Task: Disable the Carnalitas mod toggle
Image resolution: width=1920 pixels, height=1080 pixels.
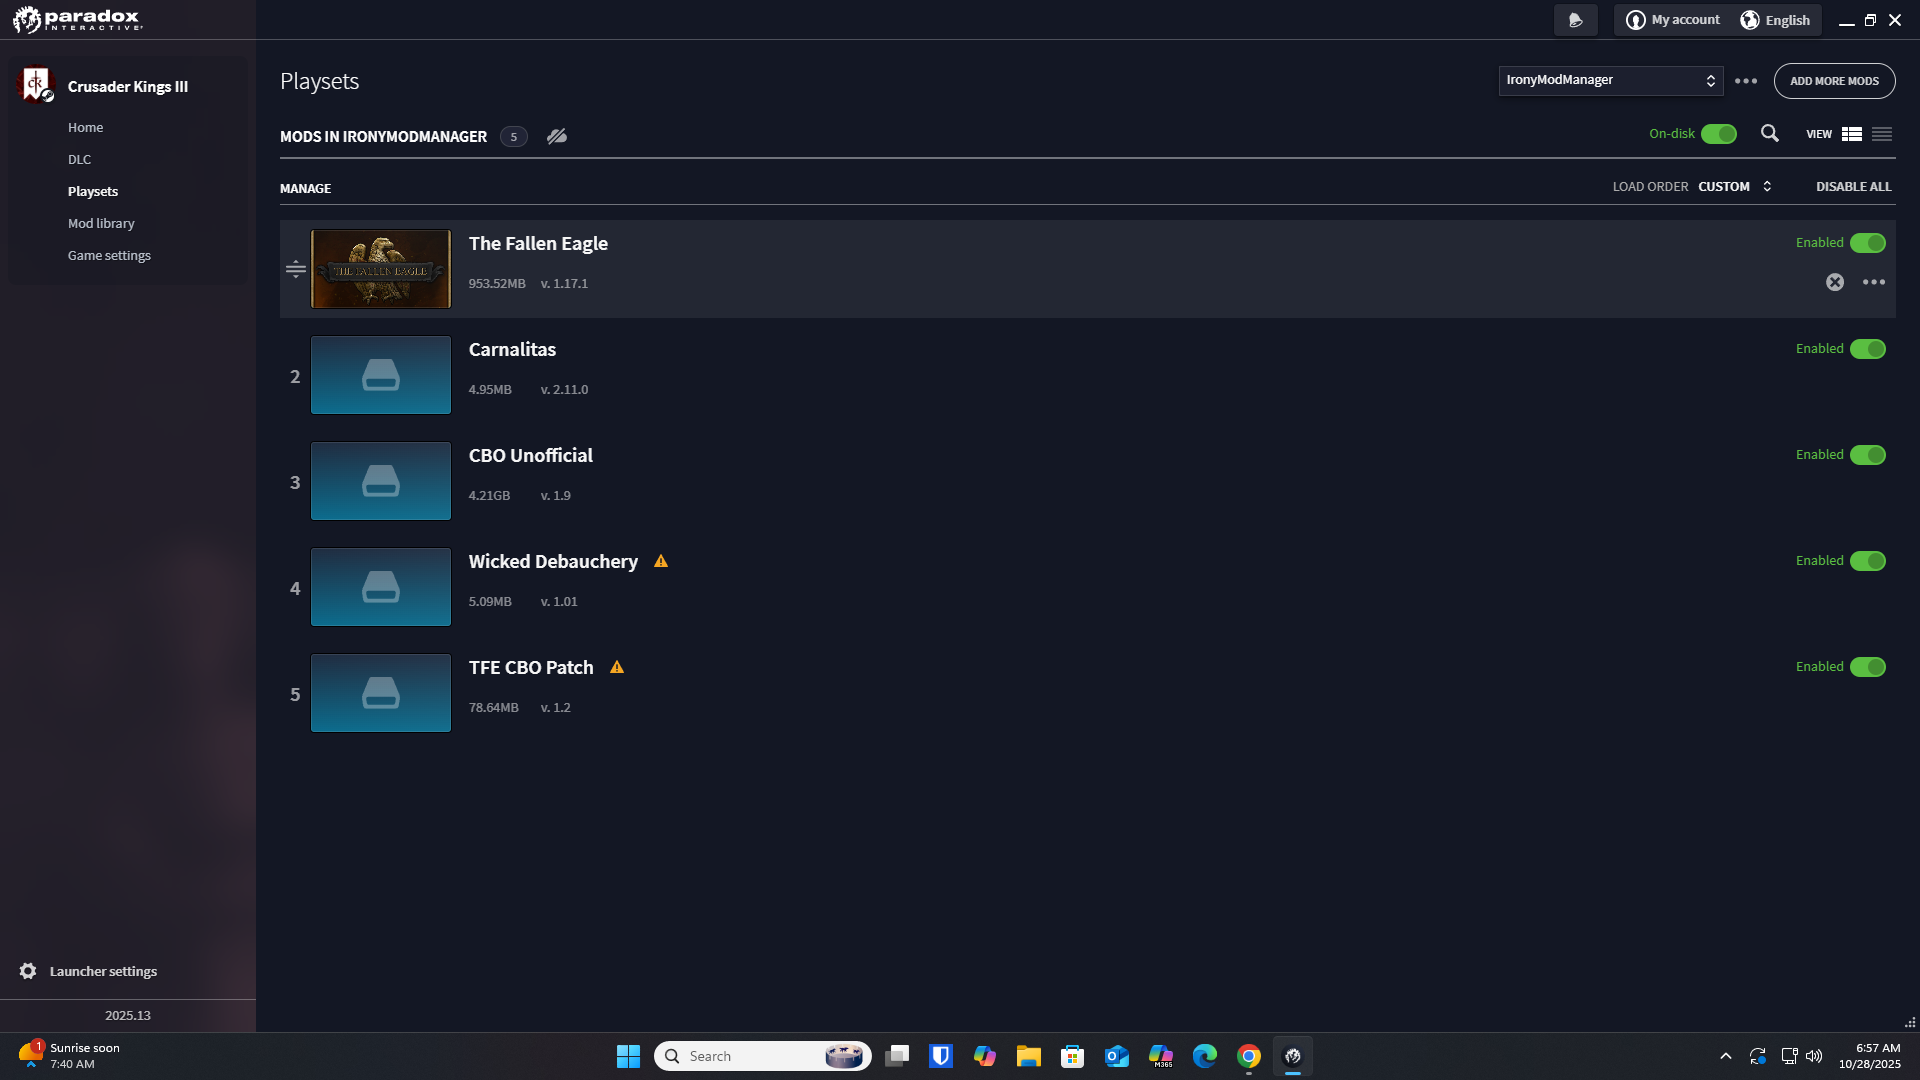Action: tap(1868, 349)
